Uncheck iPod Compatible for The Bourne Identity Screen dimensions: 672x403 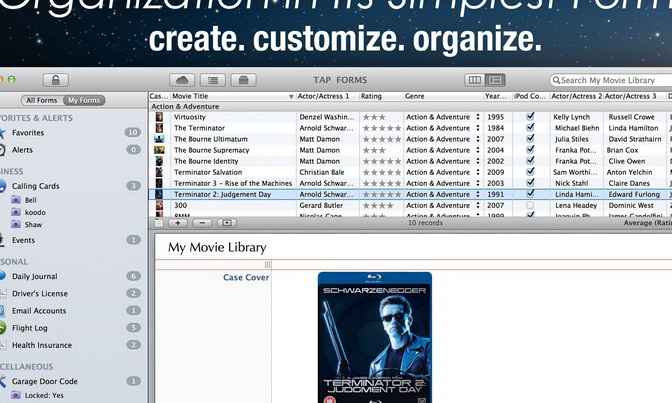(530, 160)
